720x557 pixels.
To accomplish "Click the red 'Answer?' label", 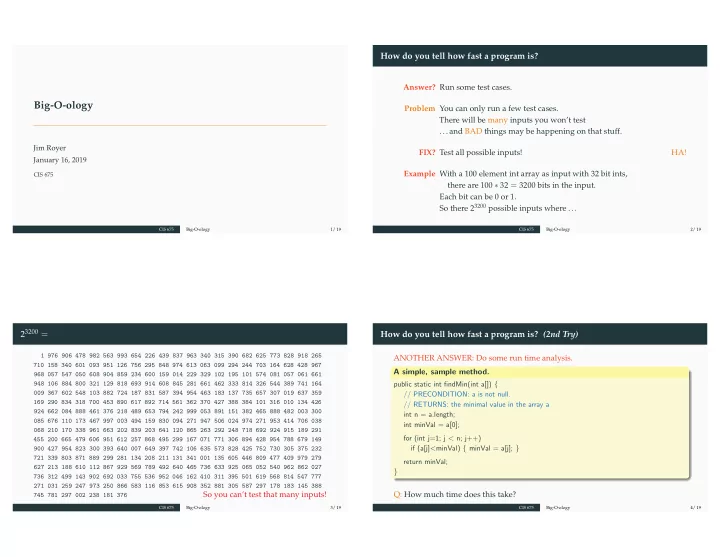I will [x=419, y=87].
